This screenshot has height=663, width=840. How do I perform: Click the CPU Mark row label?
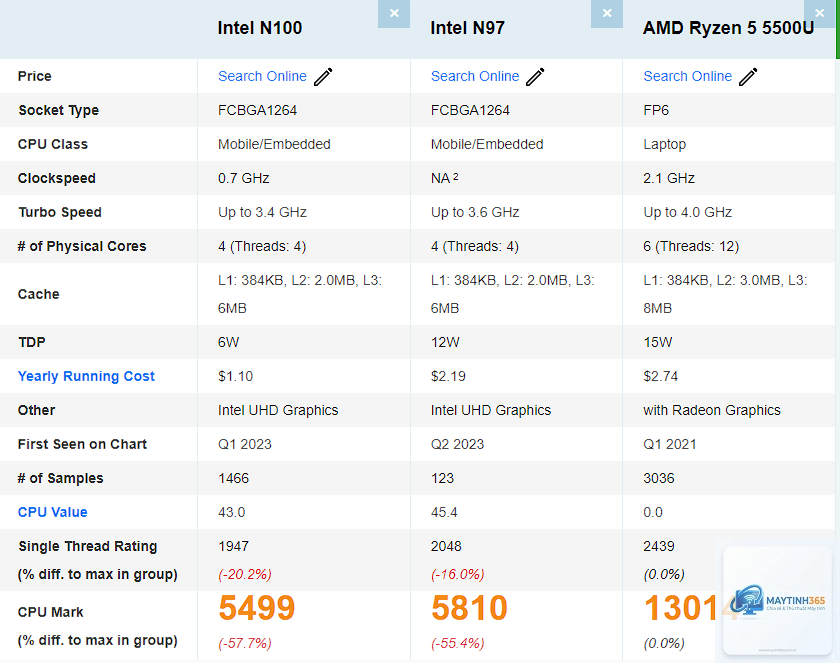click(x=50, y=612)
